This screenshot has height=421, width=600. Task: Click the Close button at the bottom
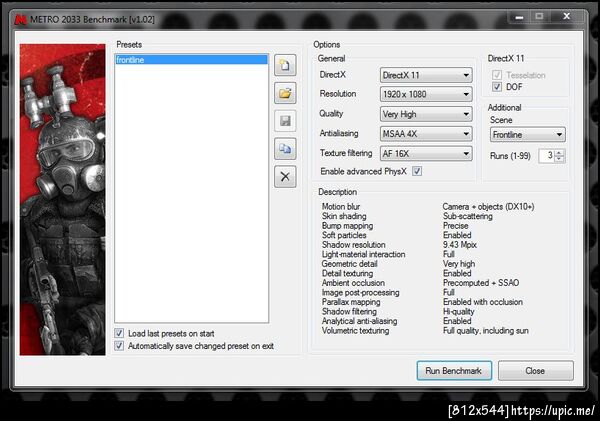point(535,370)
